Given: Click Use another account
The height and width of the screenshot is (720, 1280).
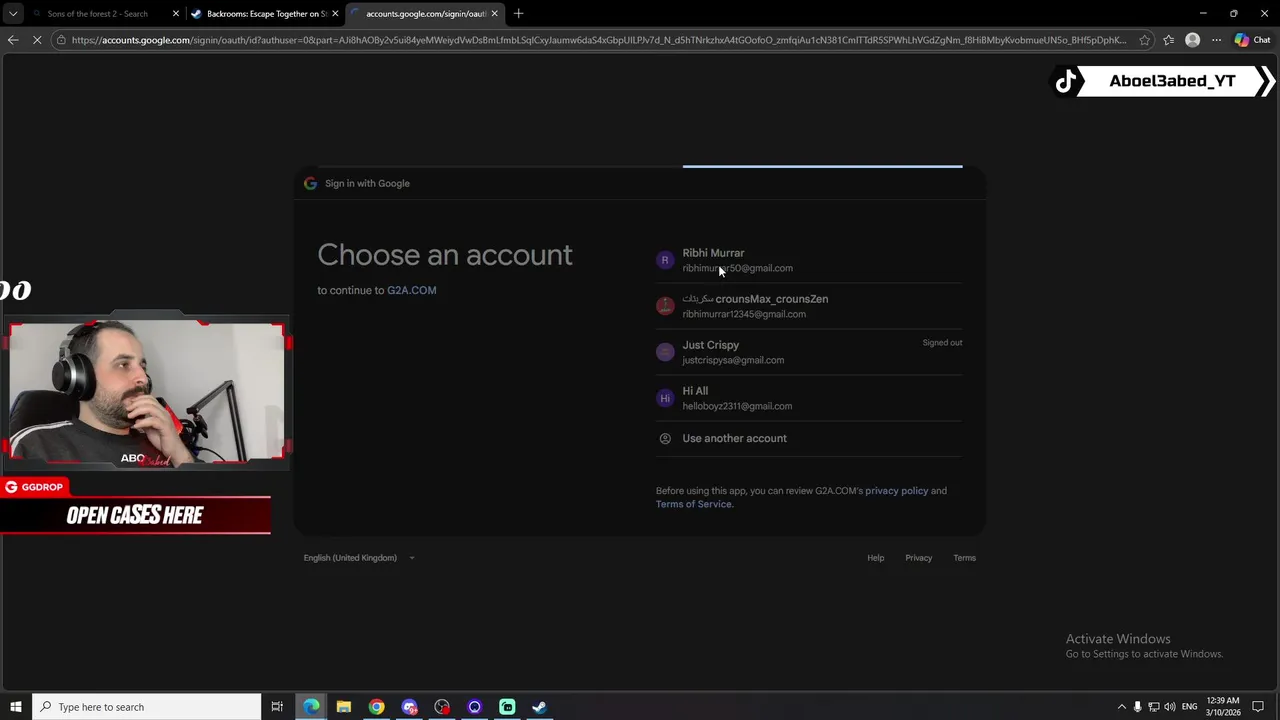Looking at the screenshot, I should (x=809, y=438).
